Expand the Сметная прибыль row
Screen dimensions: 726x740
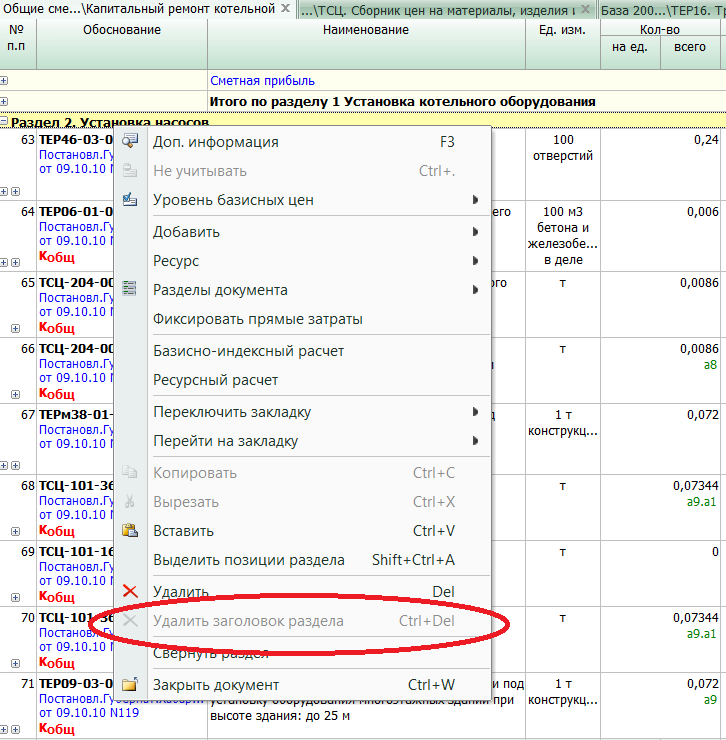(5, 81)
